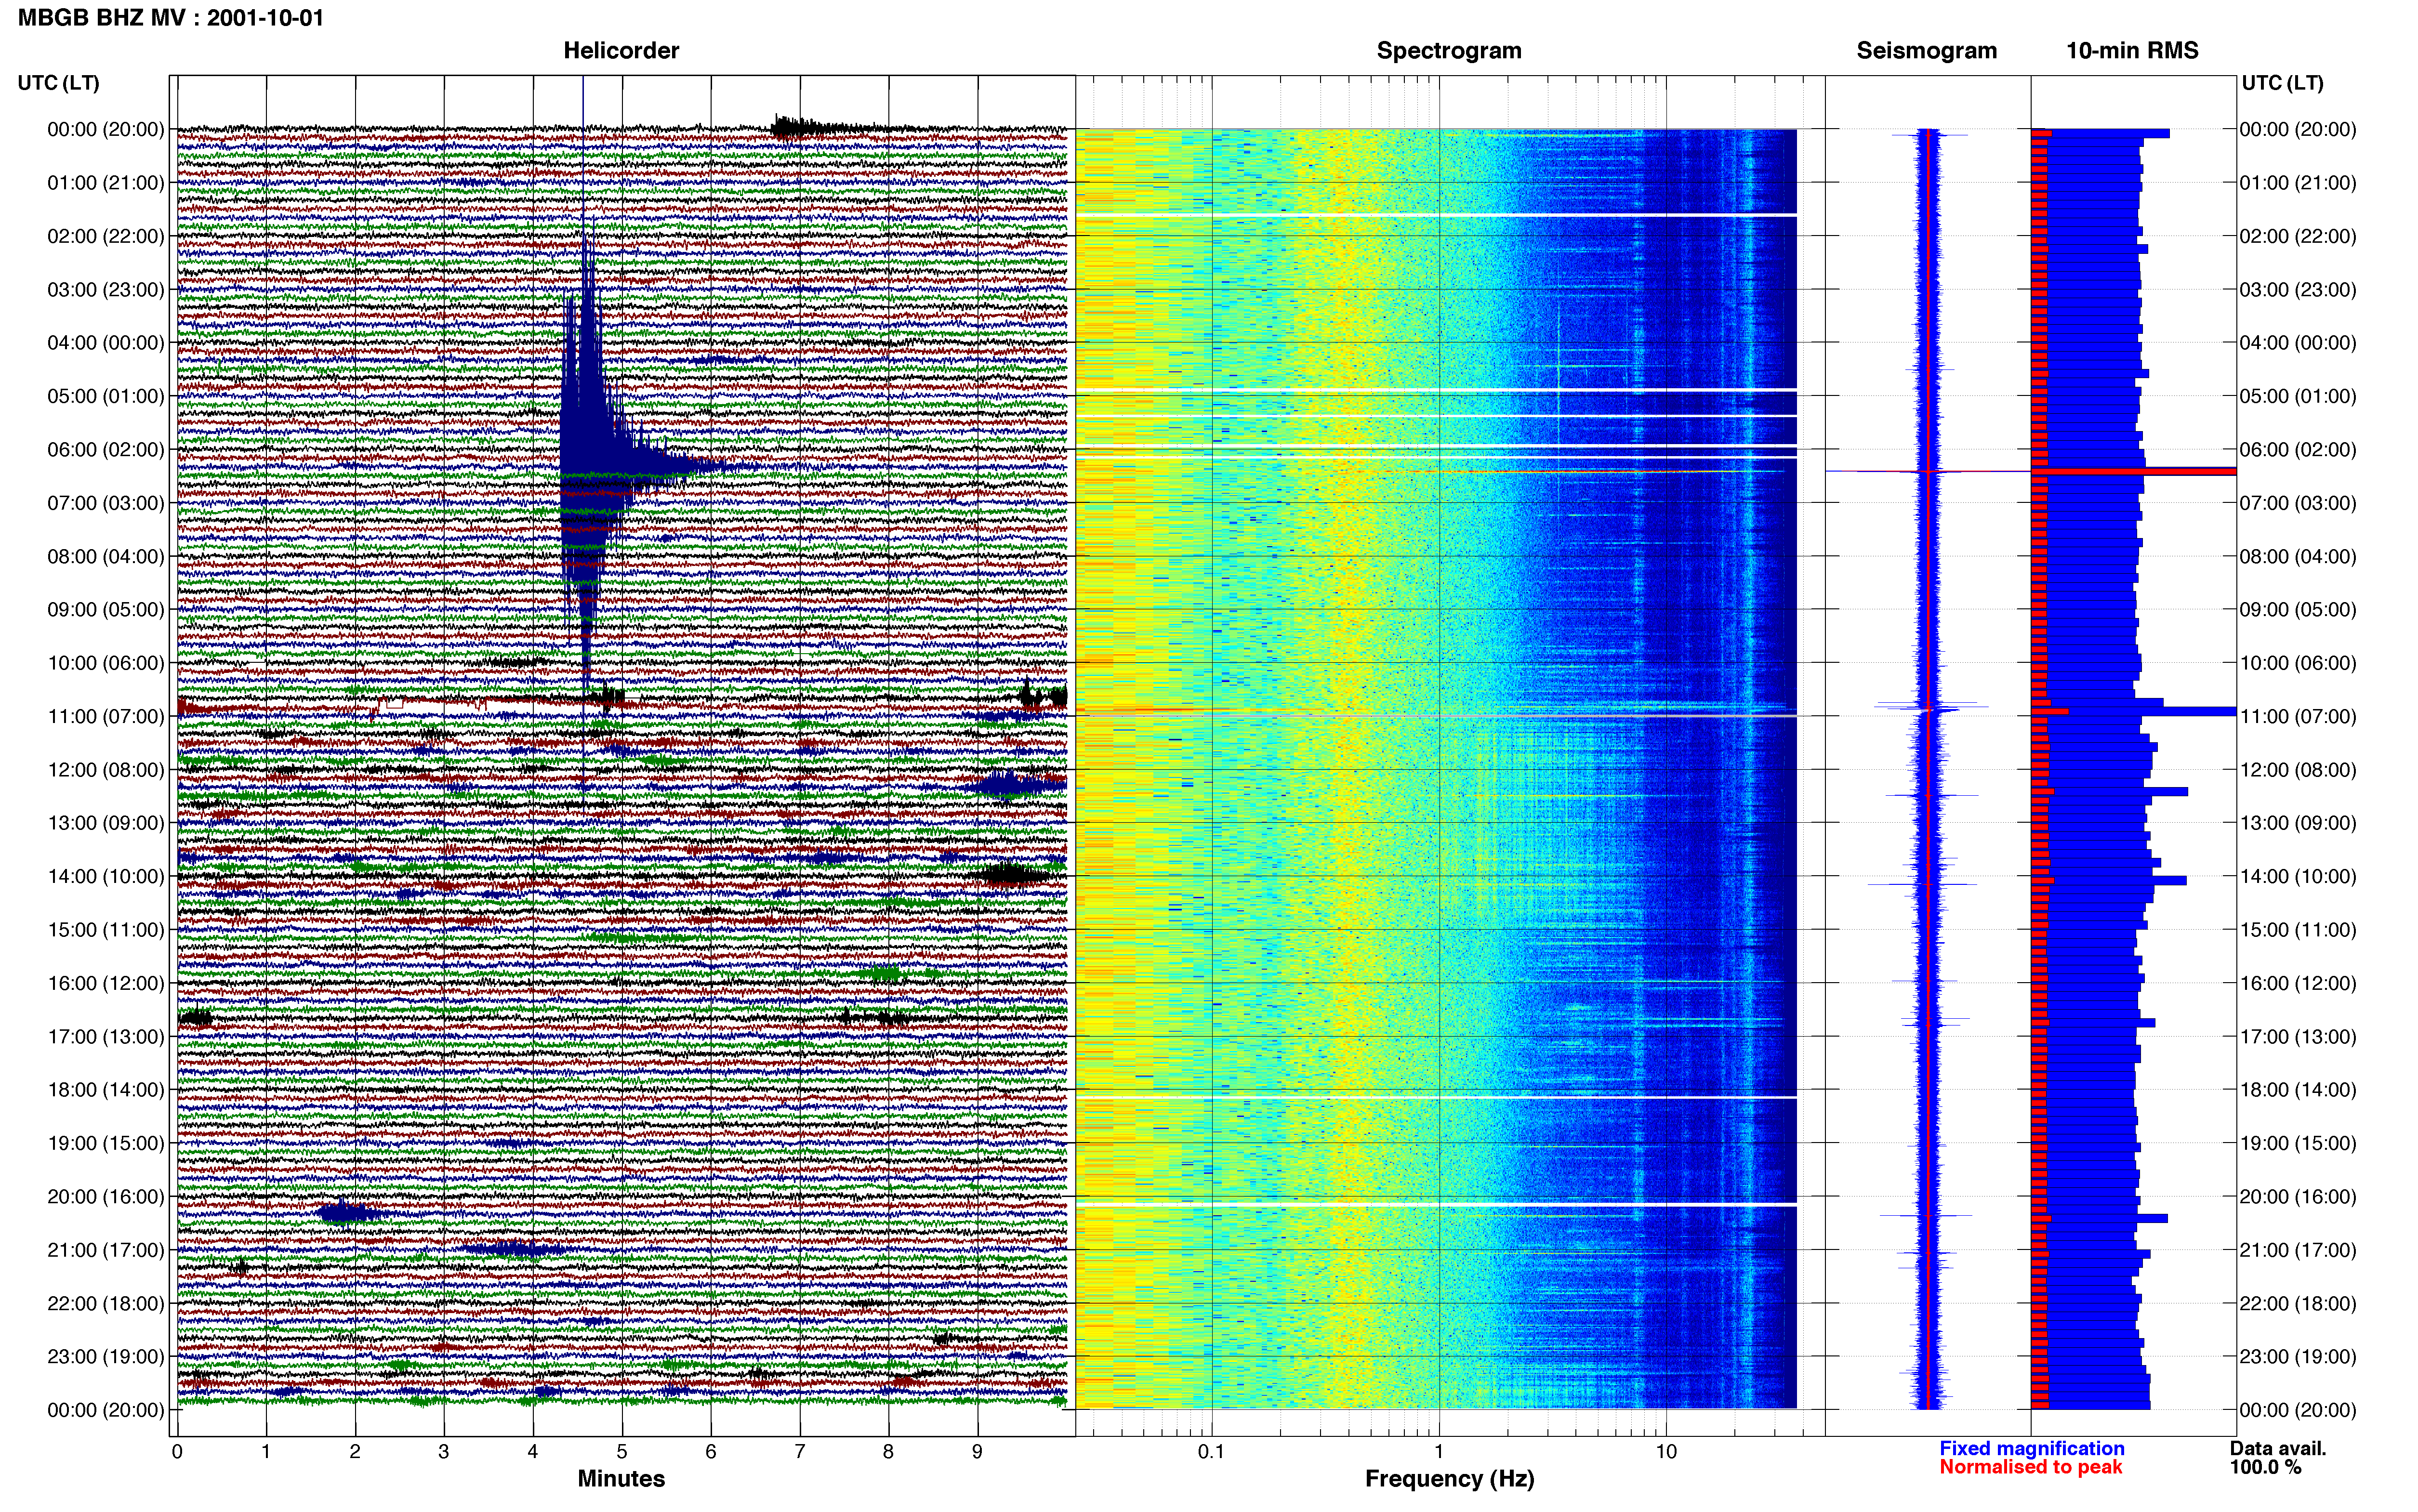Viewport: 2418px width, 1512px height.
Task: Click the '1' tick on the frequency axis
Action: coord(1439,1451)
